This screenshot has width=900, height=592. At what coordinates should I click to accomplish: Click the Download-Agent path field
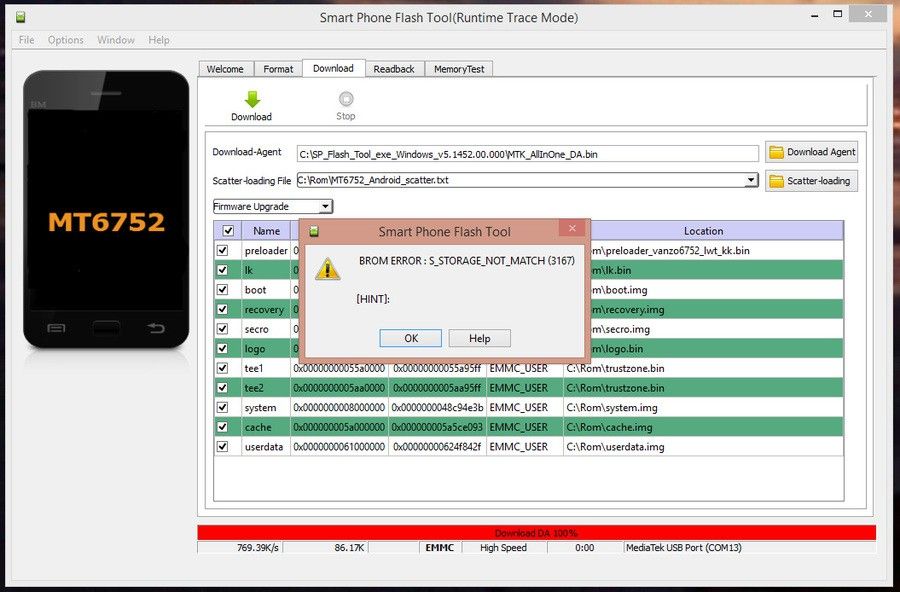[x=527, y=154]
